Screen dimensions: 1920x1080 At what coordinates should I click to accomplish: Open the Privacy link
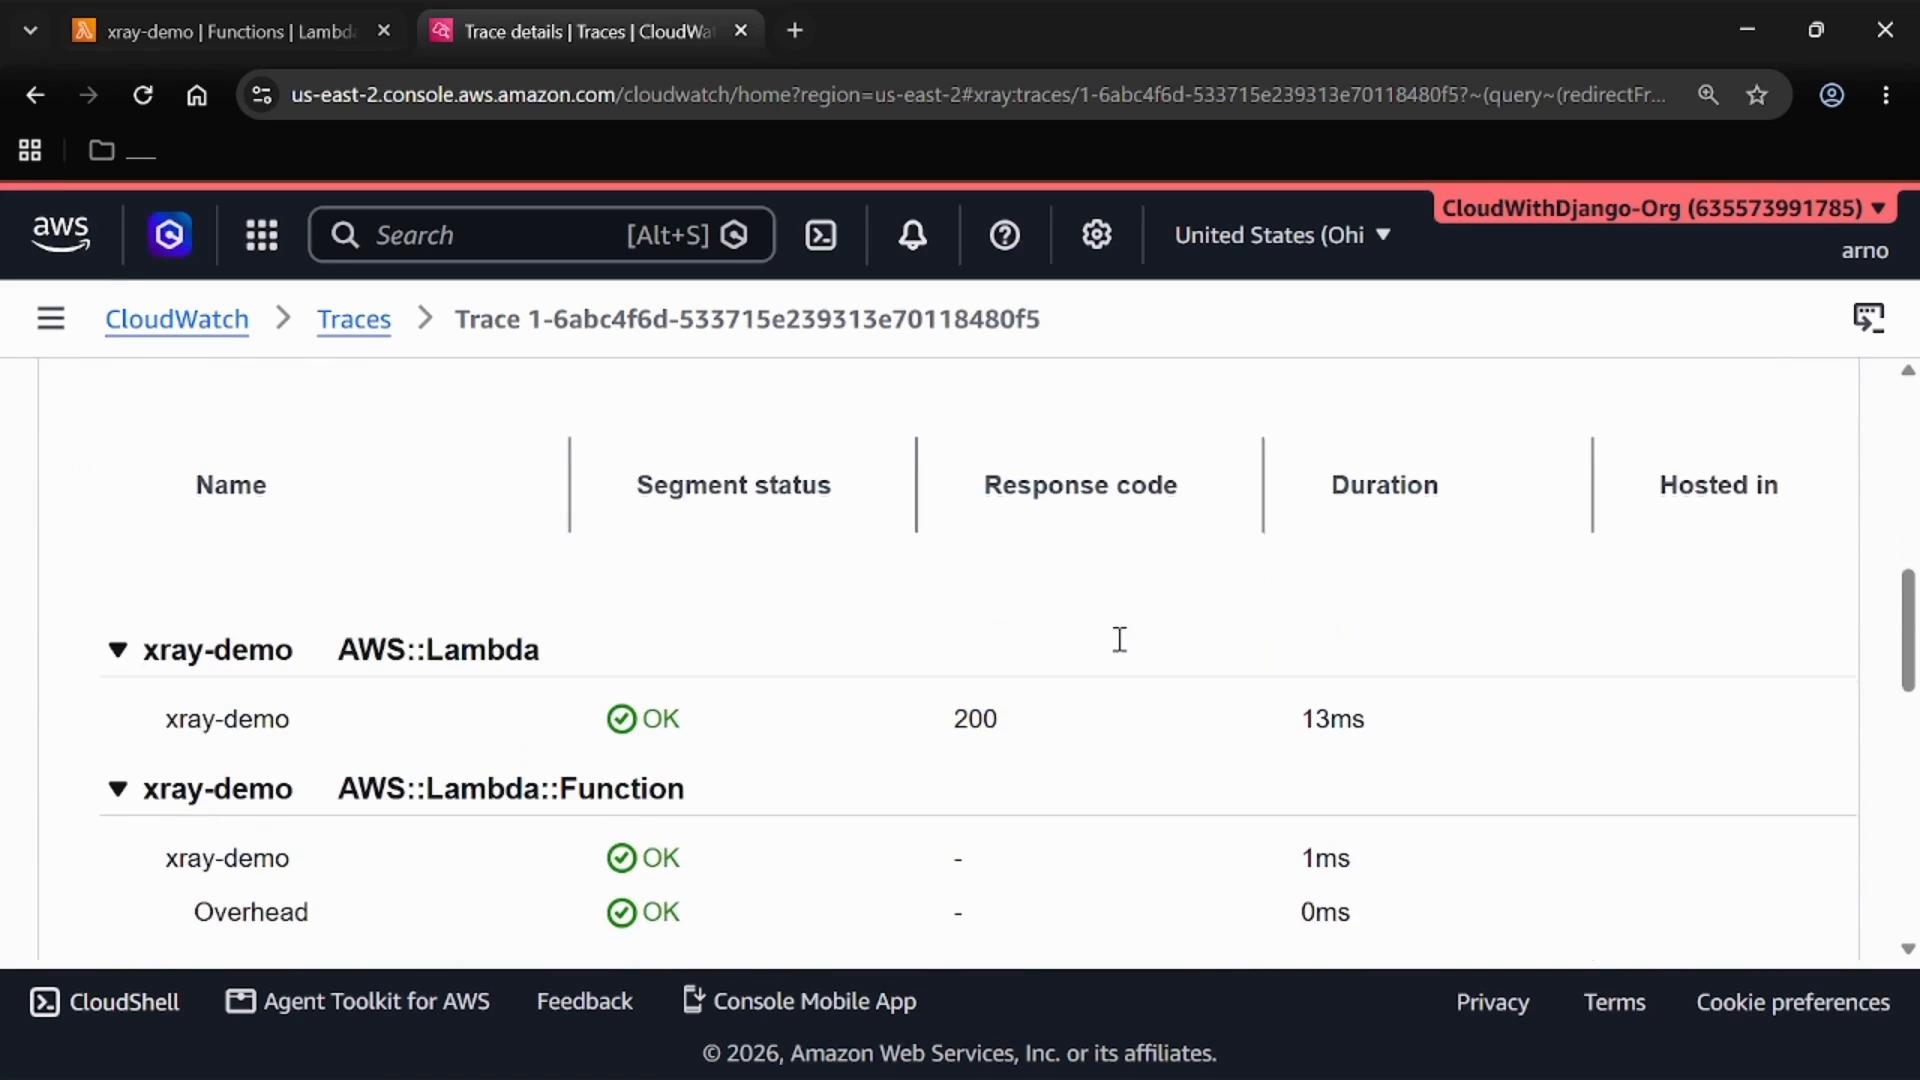1493,1003
